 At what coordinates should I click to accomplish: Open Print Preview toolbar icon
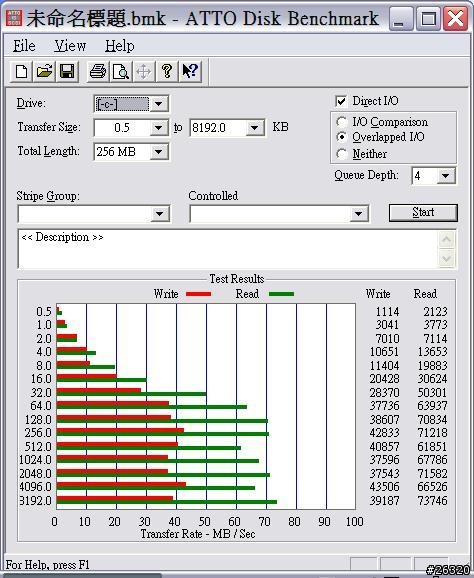pyautogui.click(x=121, y=71)
